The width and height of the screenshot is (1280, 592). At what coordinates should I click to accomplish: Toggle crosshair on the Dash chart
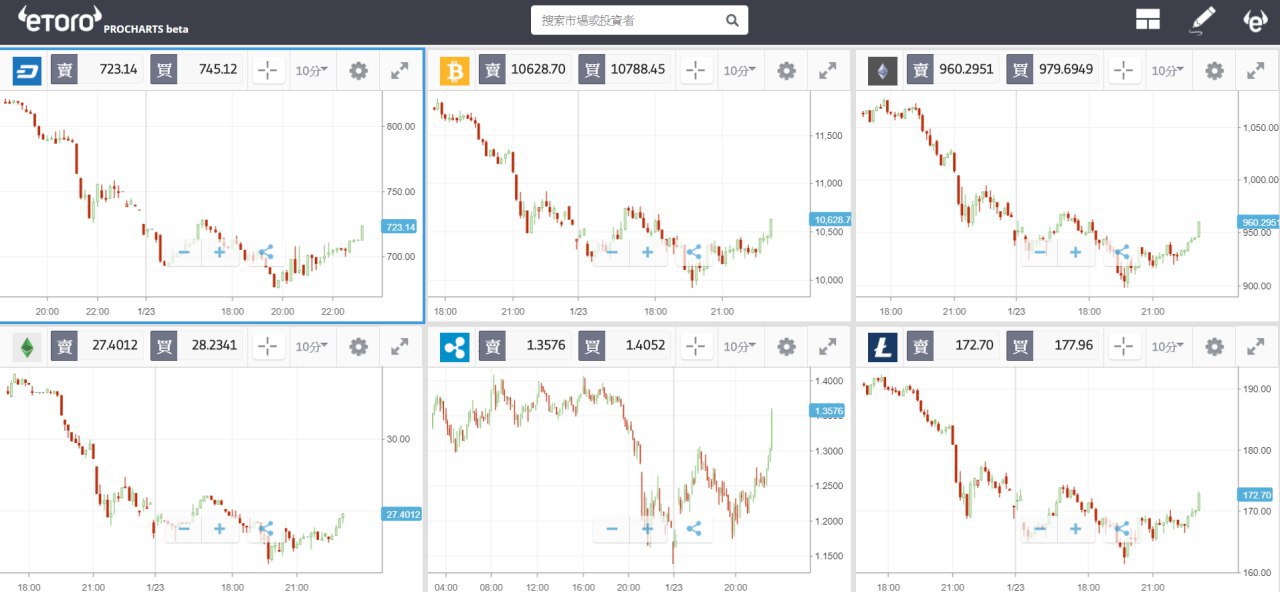[x=268, y=70]
